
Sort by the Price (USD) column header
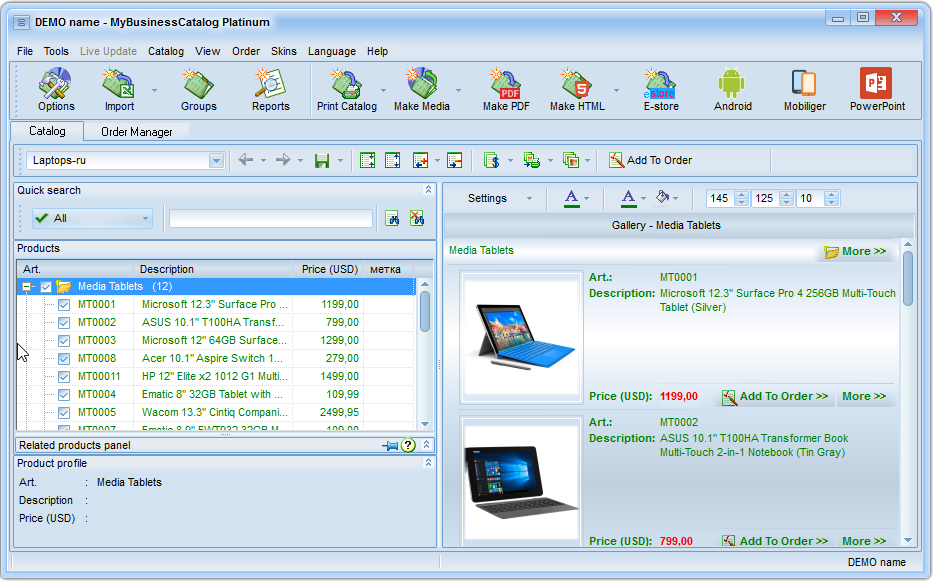click(329, 269)
